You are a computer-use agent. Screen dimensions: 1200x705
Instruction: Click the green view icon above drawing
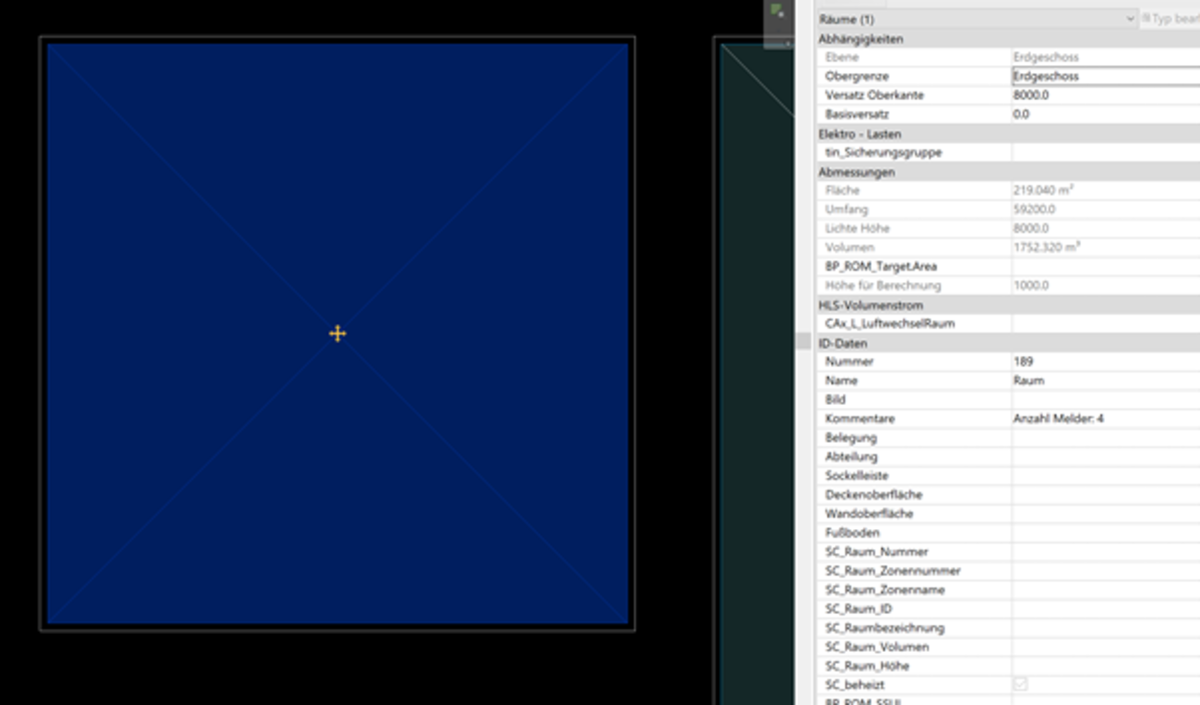click(777, 11)
